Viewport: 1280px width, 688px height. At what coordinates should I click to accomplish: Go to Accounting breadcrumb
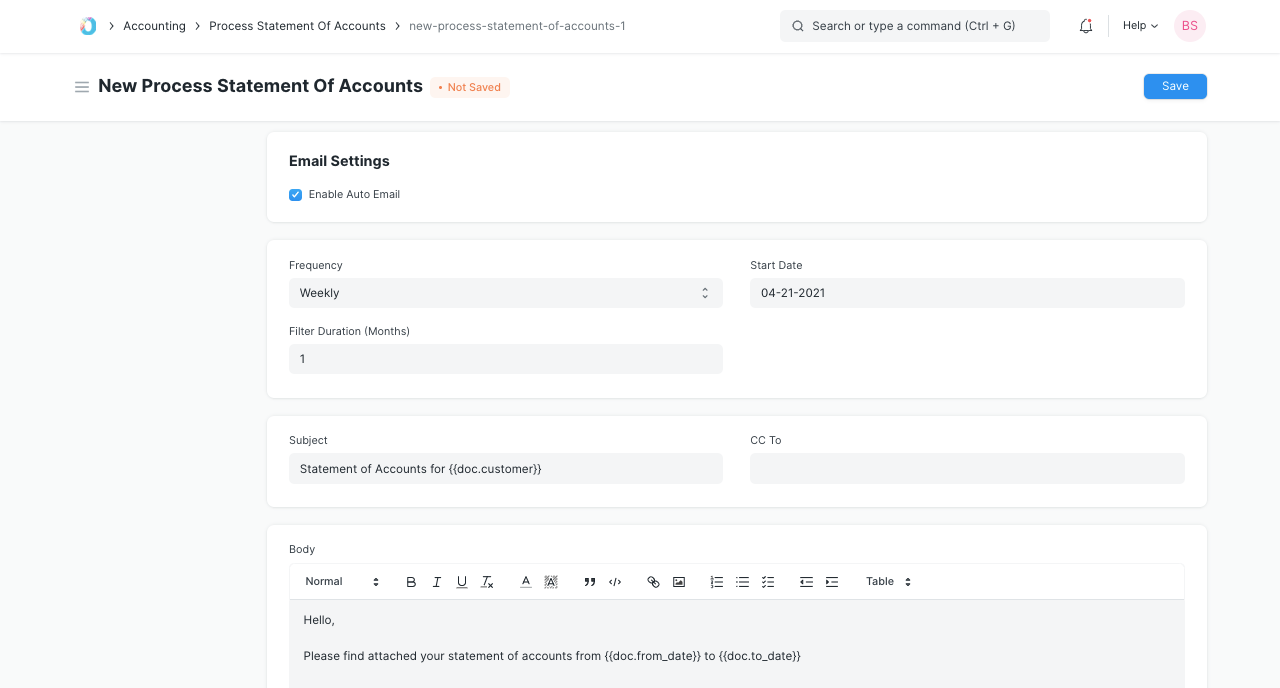pos(154,26)
